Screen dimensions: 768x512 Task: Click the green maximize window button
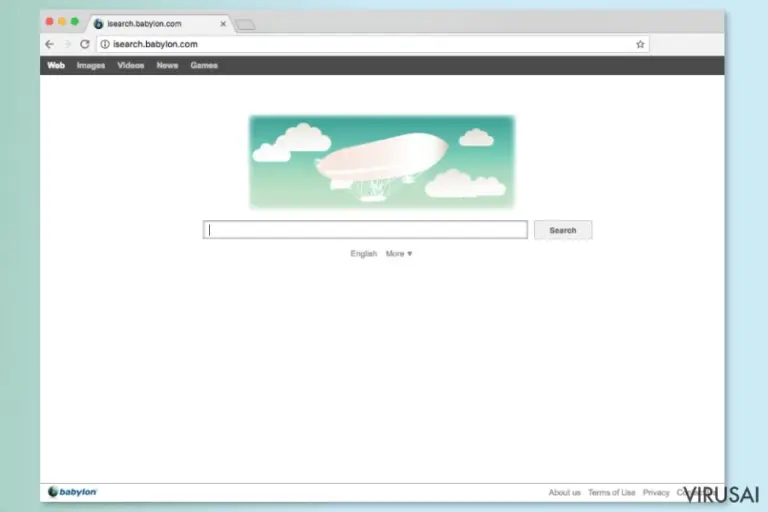74,22
